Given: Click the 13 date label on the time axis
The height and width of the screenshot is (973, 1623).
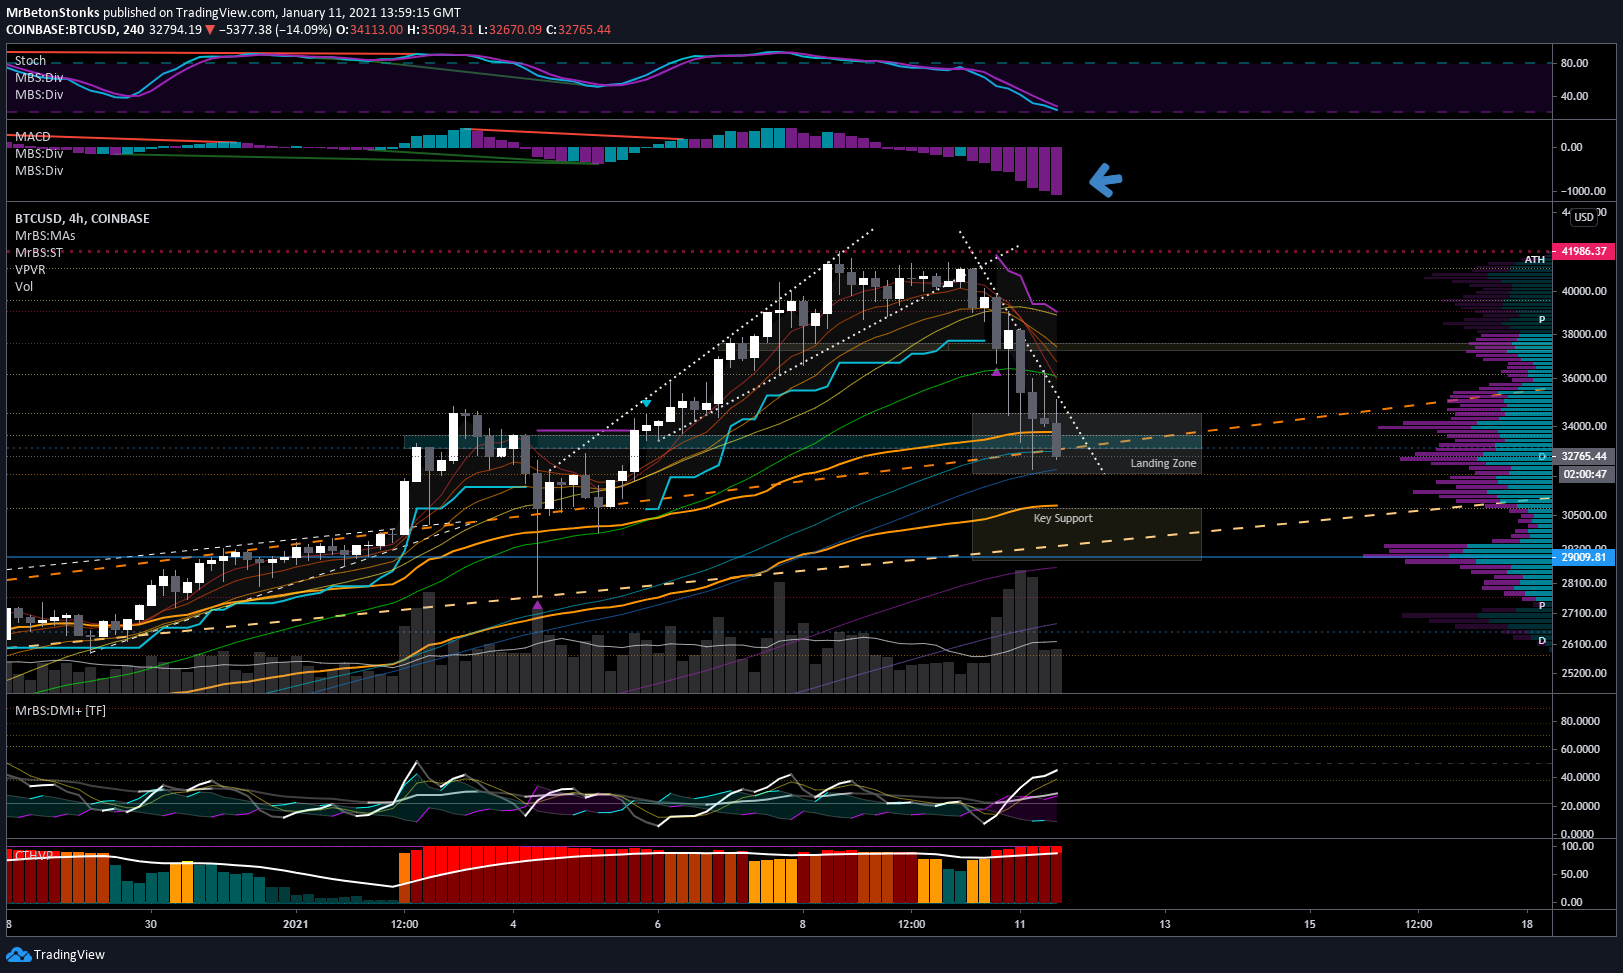Looking at the screenshot, I should (x=1165, y=924).
